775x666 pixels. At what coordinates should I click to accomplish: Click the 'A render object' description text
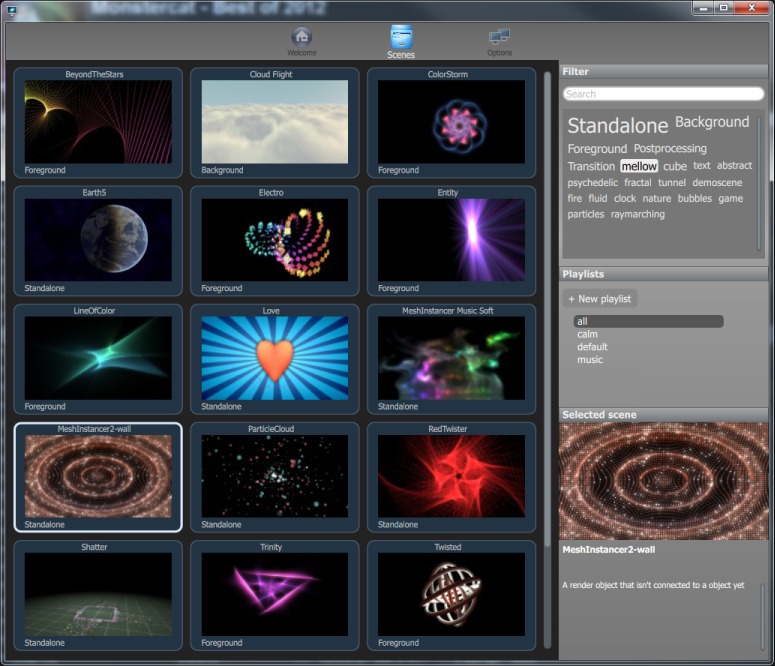click(x=652, y=585)
